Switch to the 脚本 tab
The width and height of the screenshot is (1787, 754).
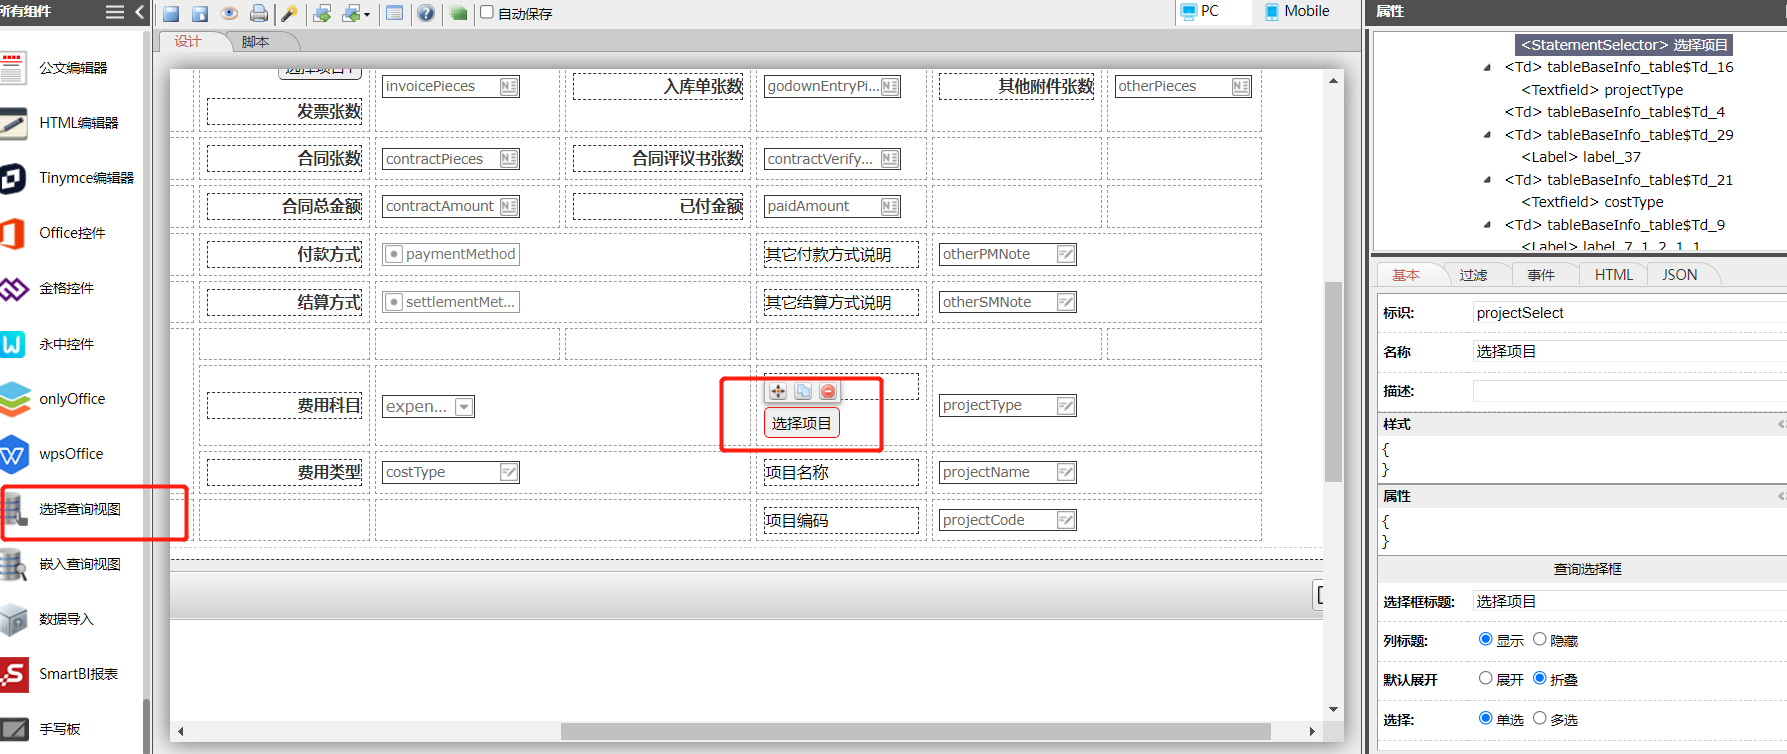click(256, 42)
